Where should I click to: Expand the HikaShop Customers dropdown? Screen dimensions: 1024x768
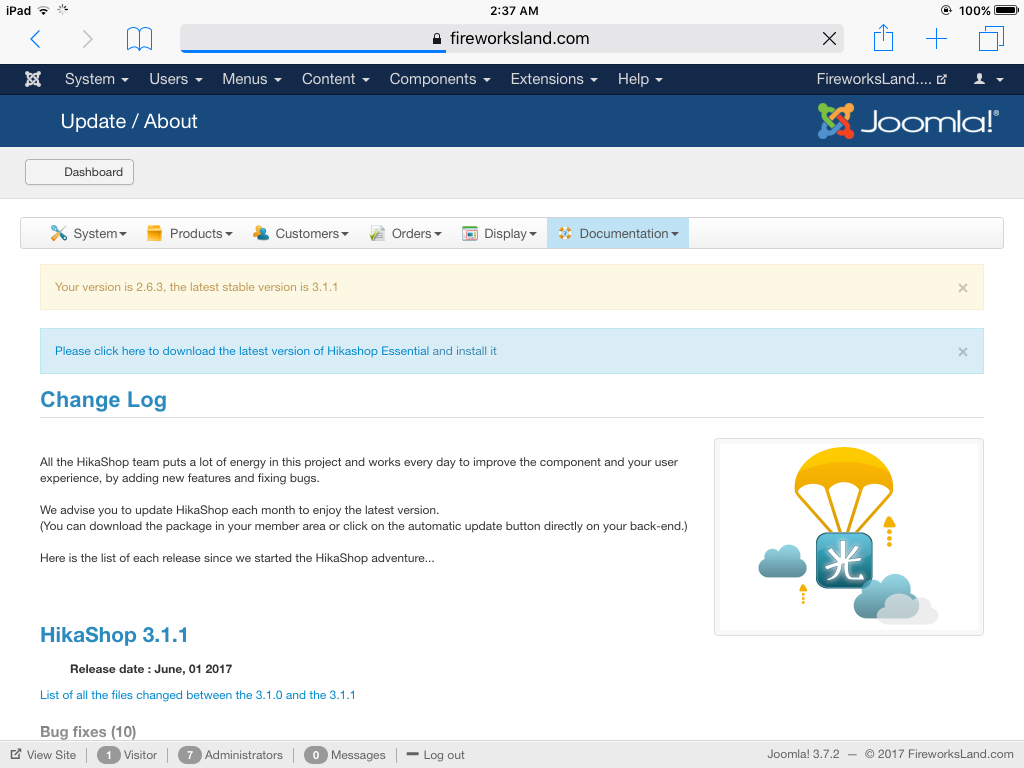click(300, 233)
